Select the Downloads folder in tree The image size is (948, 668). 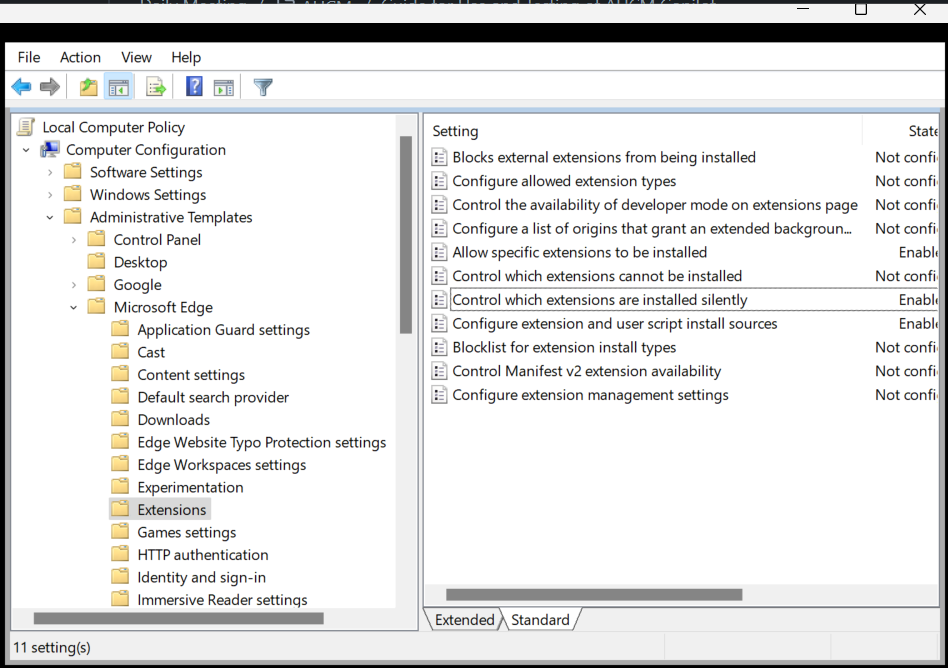click(173, 420)
